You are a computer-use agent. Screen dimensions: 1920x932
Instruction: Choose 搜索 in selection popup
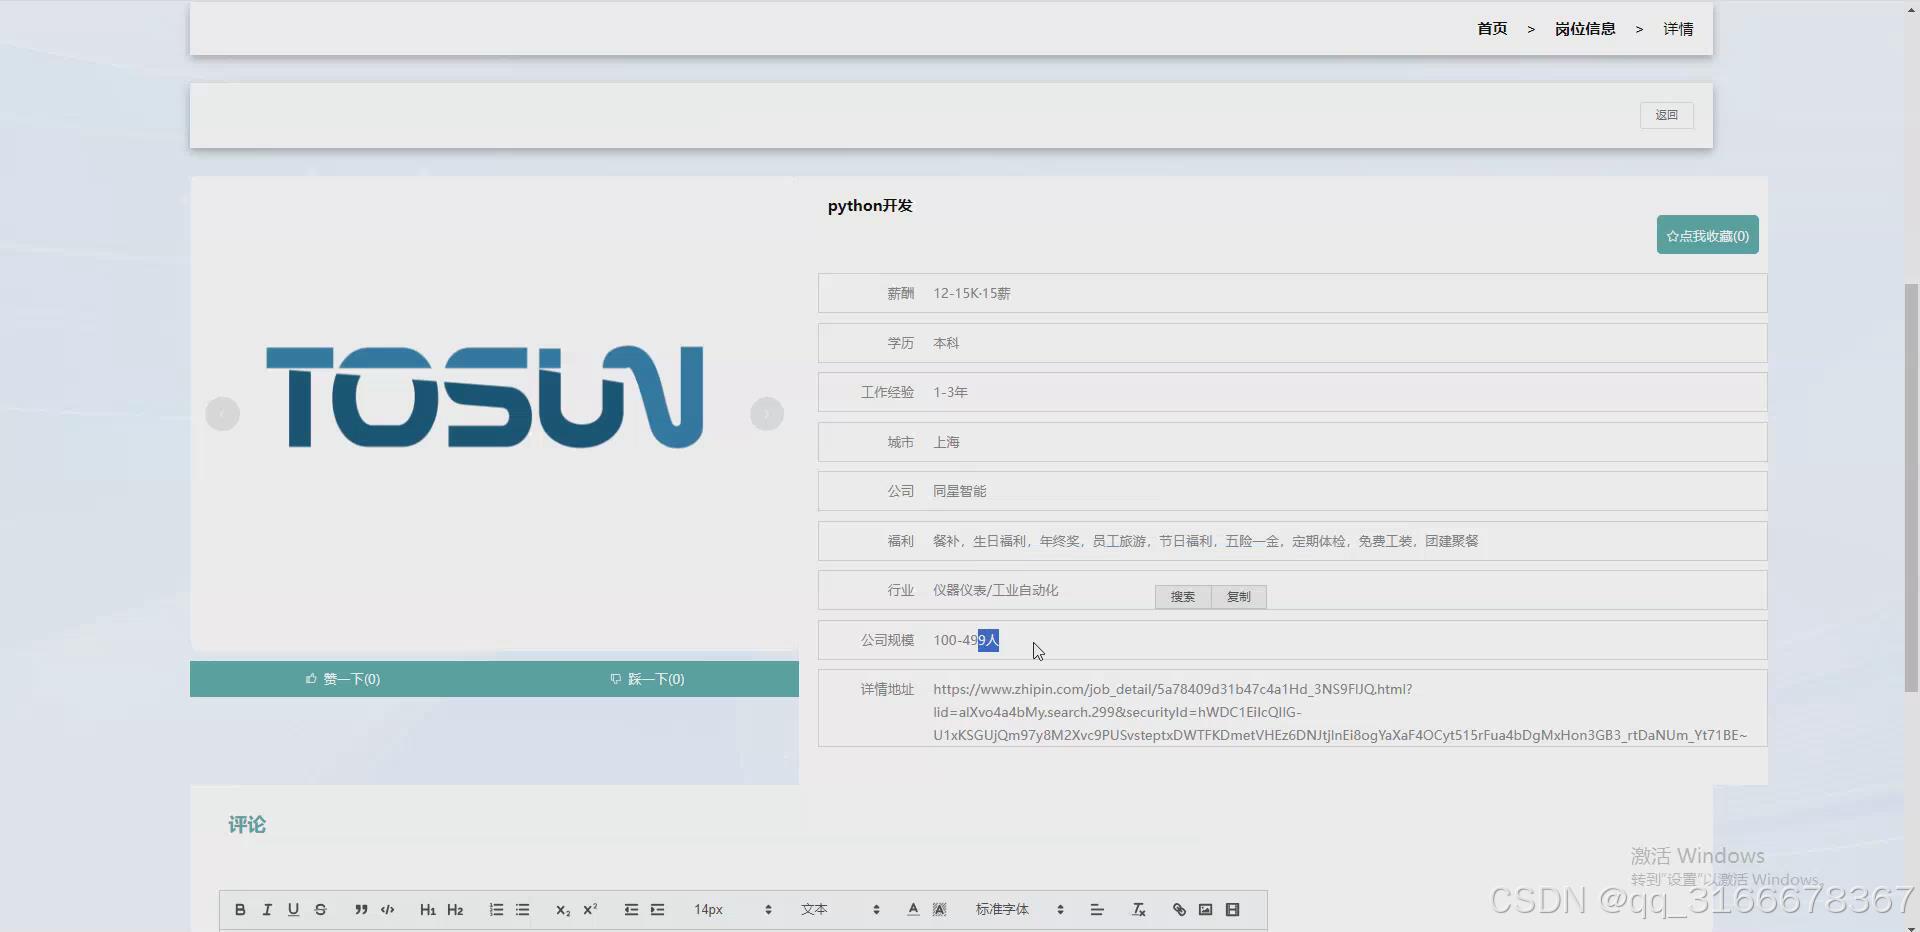pyautogui.click(x=1183, y=597)
